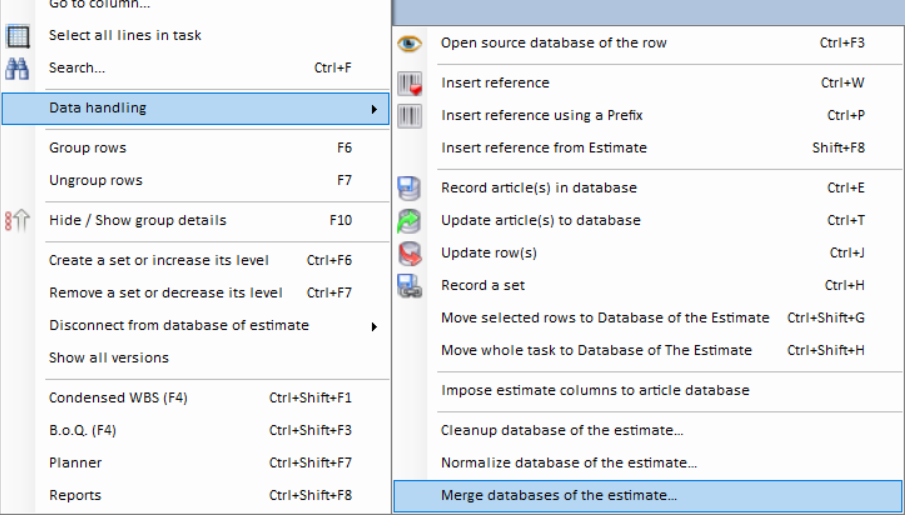Expand the Data handling submenu arrow

(x=374, y=108)
